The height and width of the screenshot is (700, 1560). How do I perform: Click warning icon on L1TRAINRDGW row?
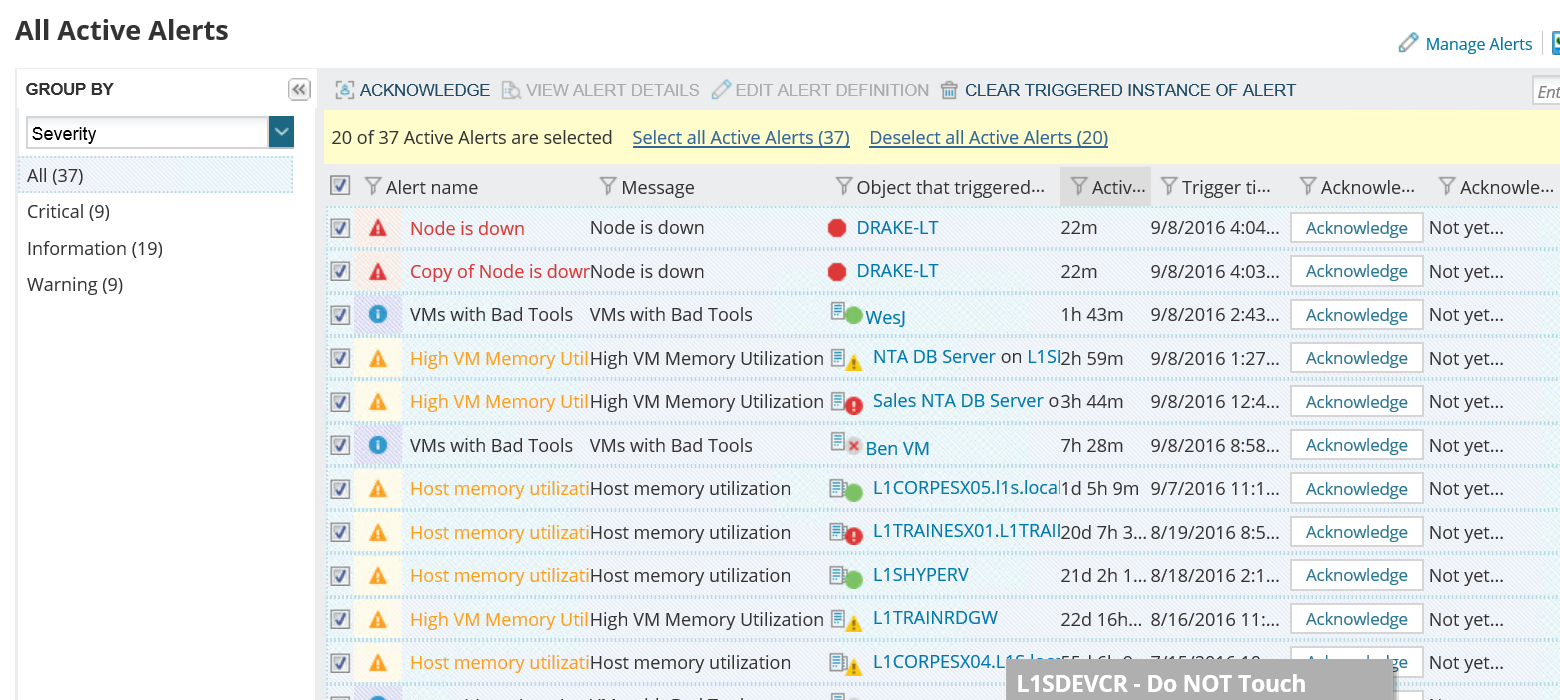click(x=378, y=619)
